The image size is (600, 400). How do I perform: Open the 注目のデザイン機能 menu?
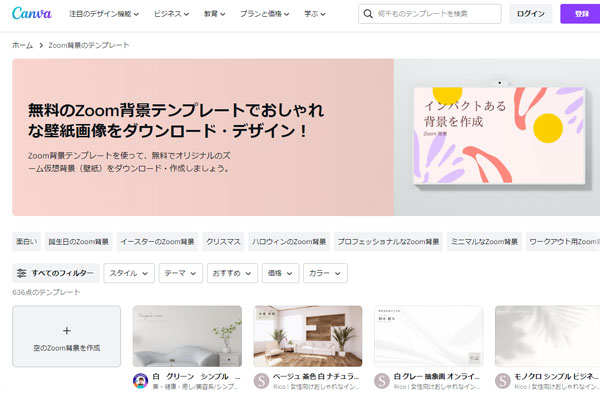(104, 14)
